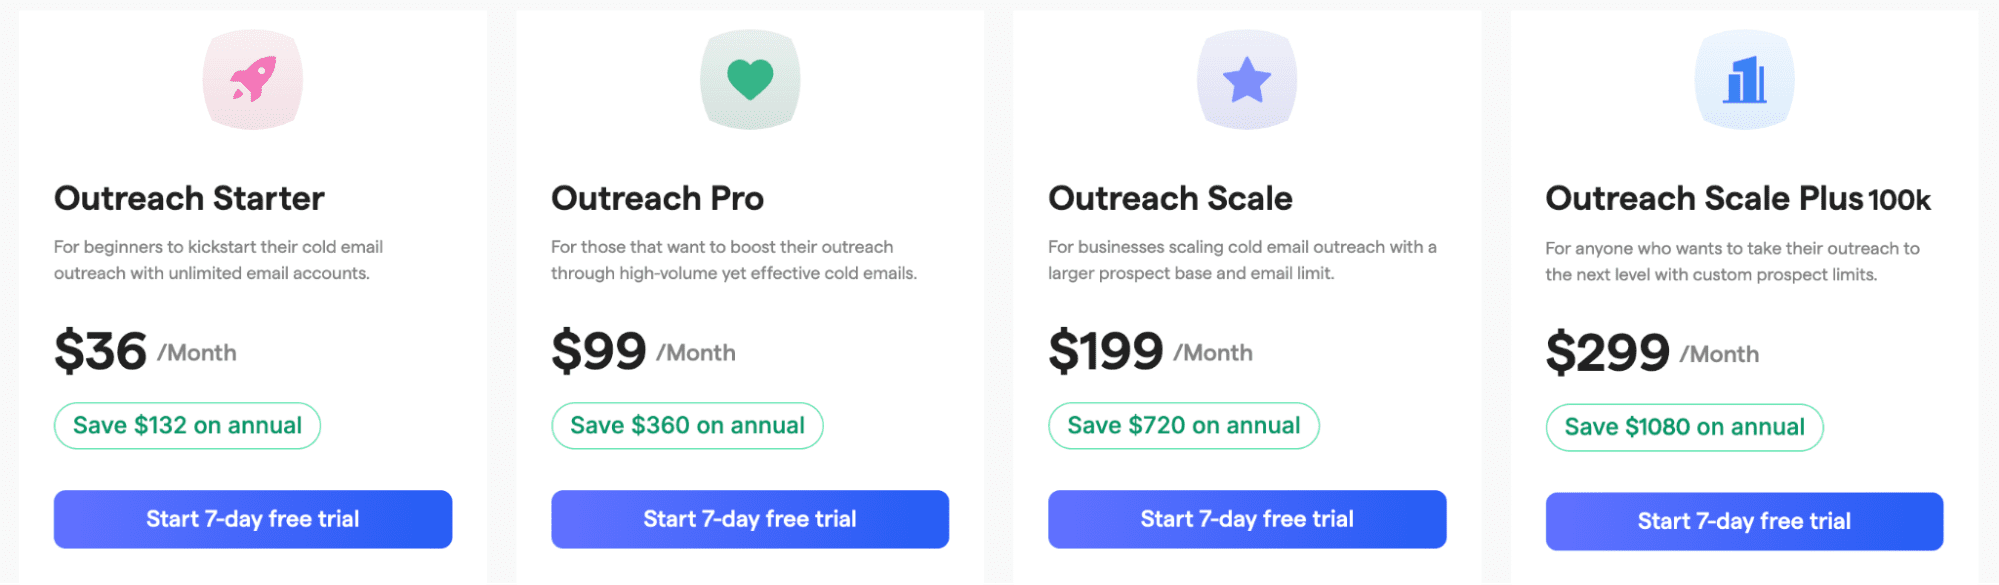Screen dimensions: 1999x585
Task: Click the pink rocket icon
Action: pyautogui.click(x=253, y=79)
